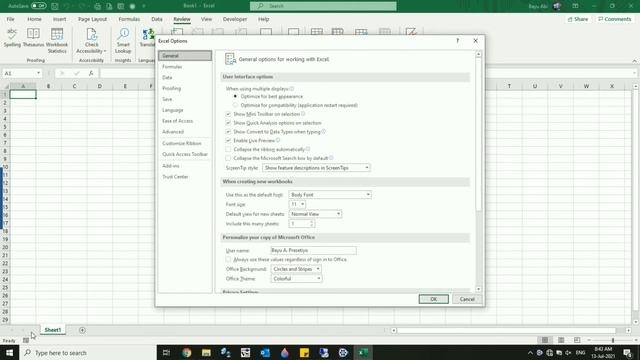
Task: Open Sticky Notes from the taskbar
Action: [304, 353]
